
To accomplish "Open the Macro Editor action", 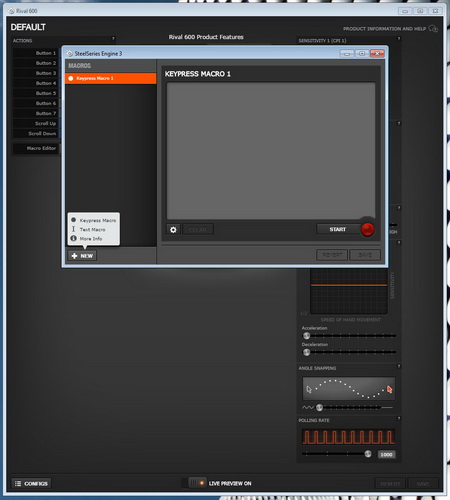I will pos(36,148).
